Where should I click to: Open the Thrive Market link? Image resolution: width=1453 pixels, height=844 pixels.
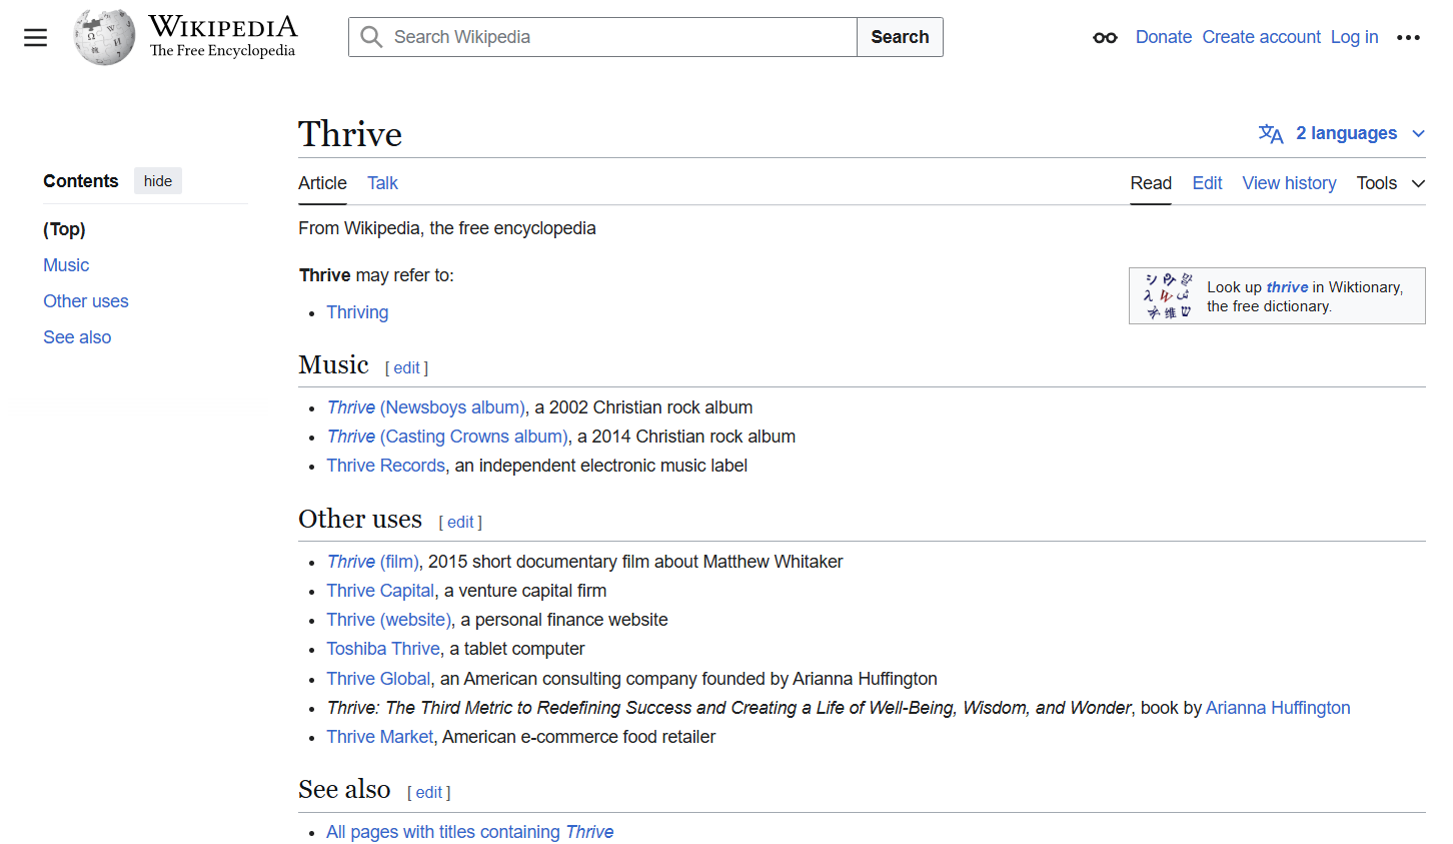coord(380,736)
